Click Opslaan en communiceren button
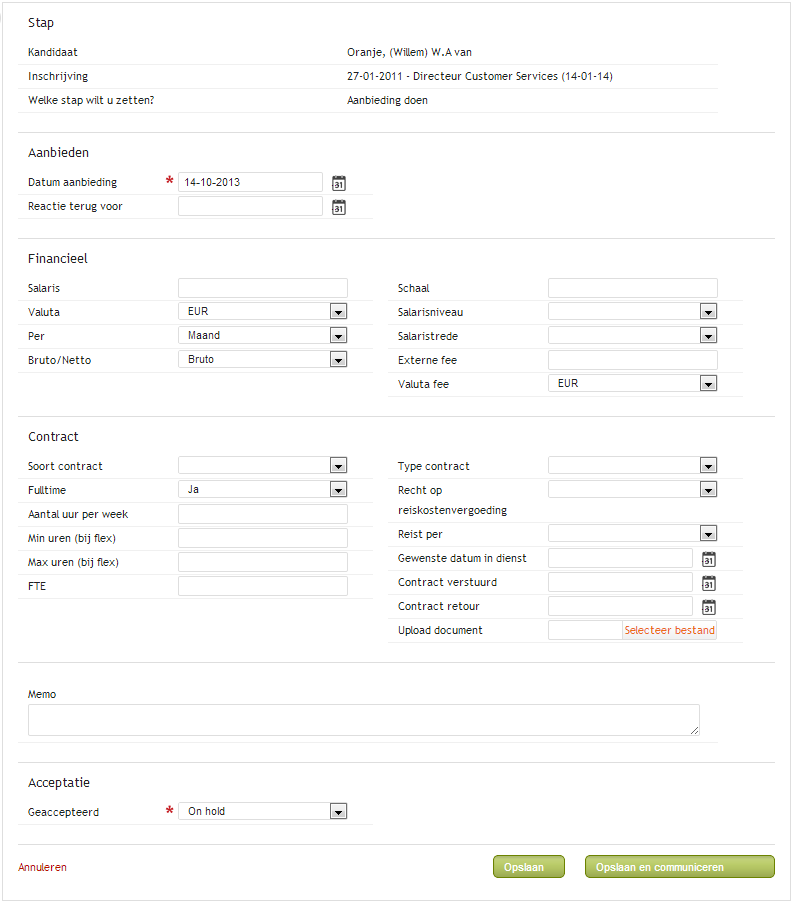This screenshot has height=904, width=793. coord(679,867)
